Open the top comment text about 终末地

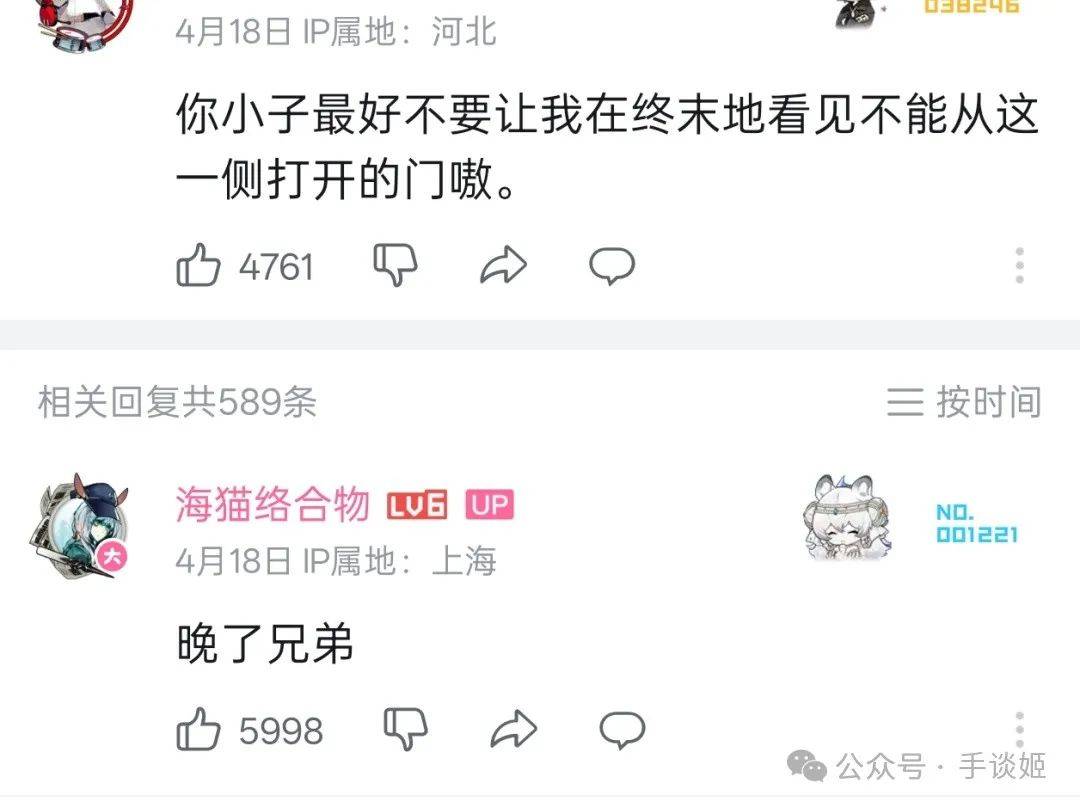pyautogui.click(x=607, y=146)
